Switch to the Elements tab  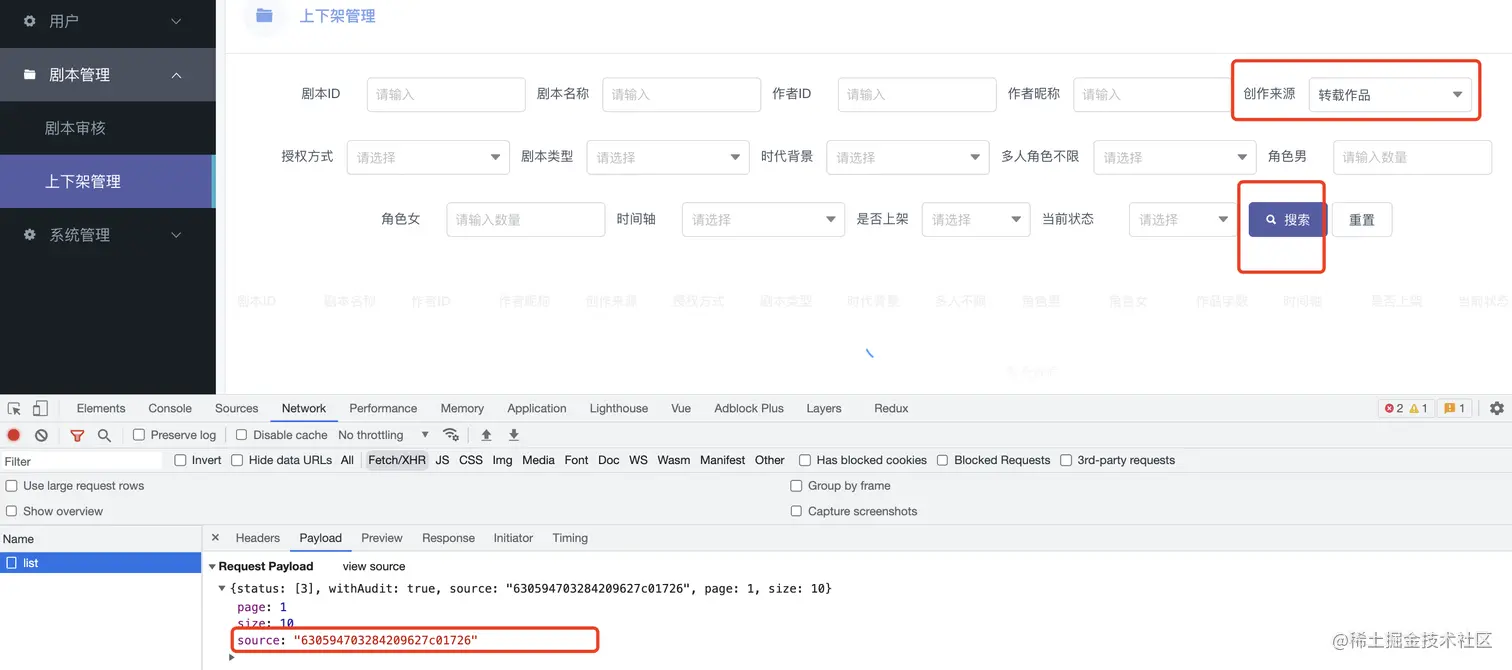(x=101, y=408)
